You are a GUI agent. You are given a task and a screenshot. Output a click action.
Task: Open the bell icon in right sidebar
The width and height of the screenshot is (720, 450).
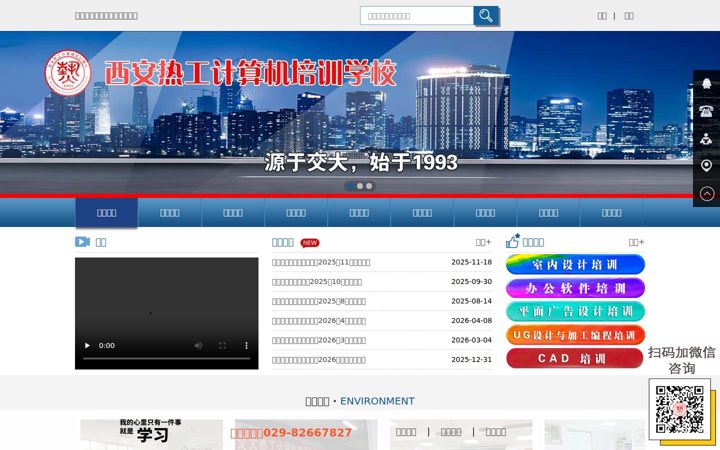[x=706, y=83]
